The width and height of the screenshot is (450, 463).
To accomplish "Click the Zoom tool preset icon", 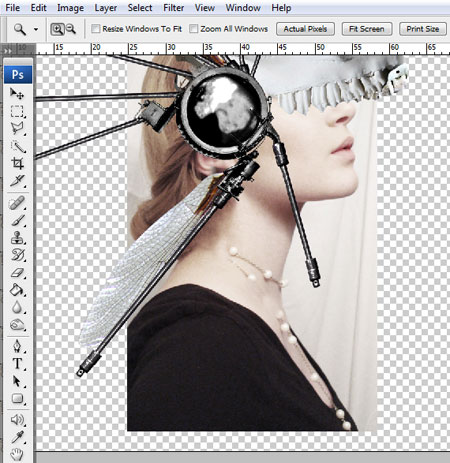I will 20,29.
